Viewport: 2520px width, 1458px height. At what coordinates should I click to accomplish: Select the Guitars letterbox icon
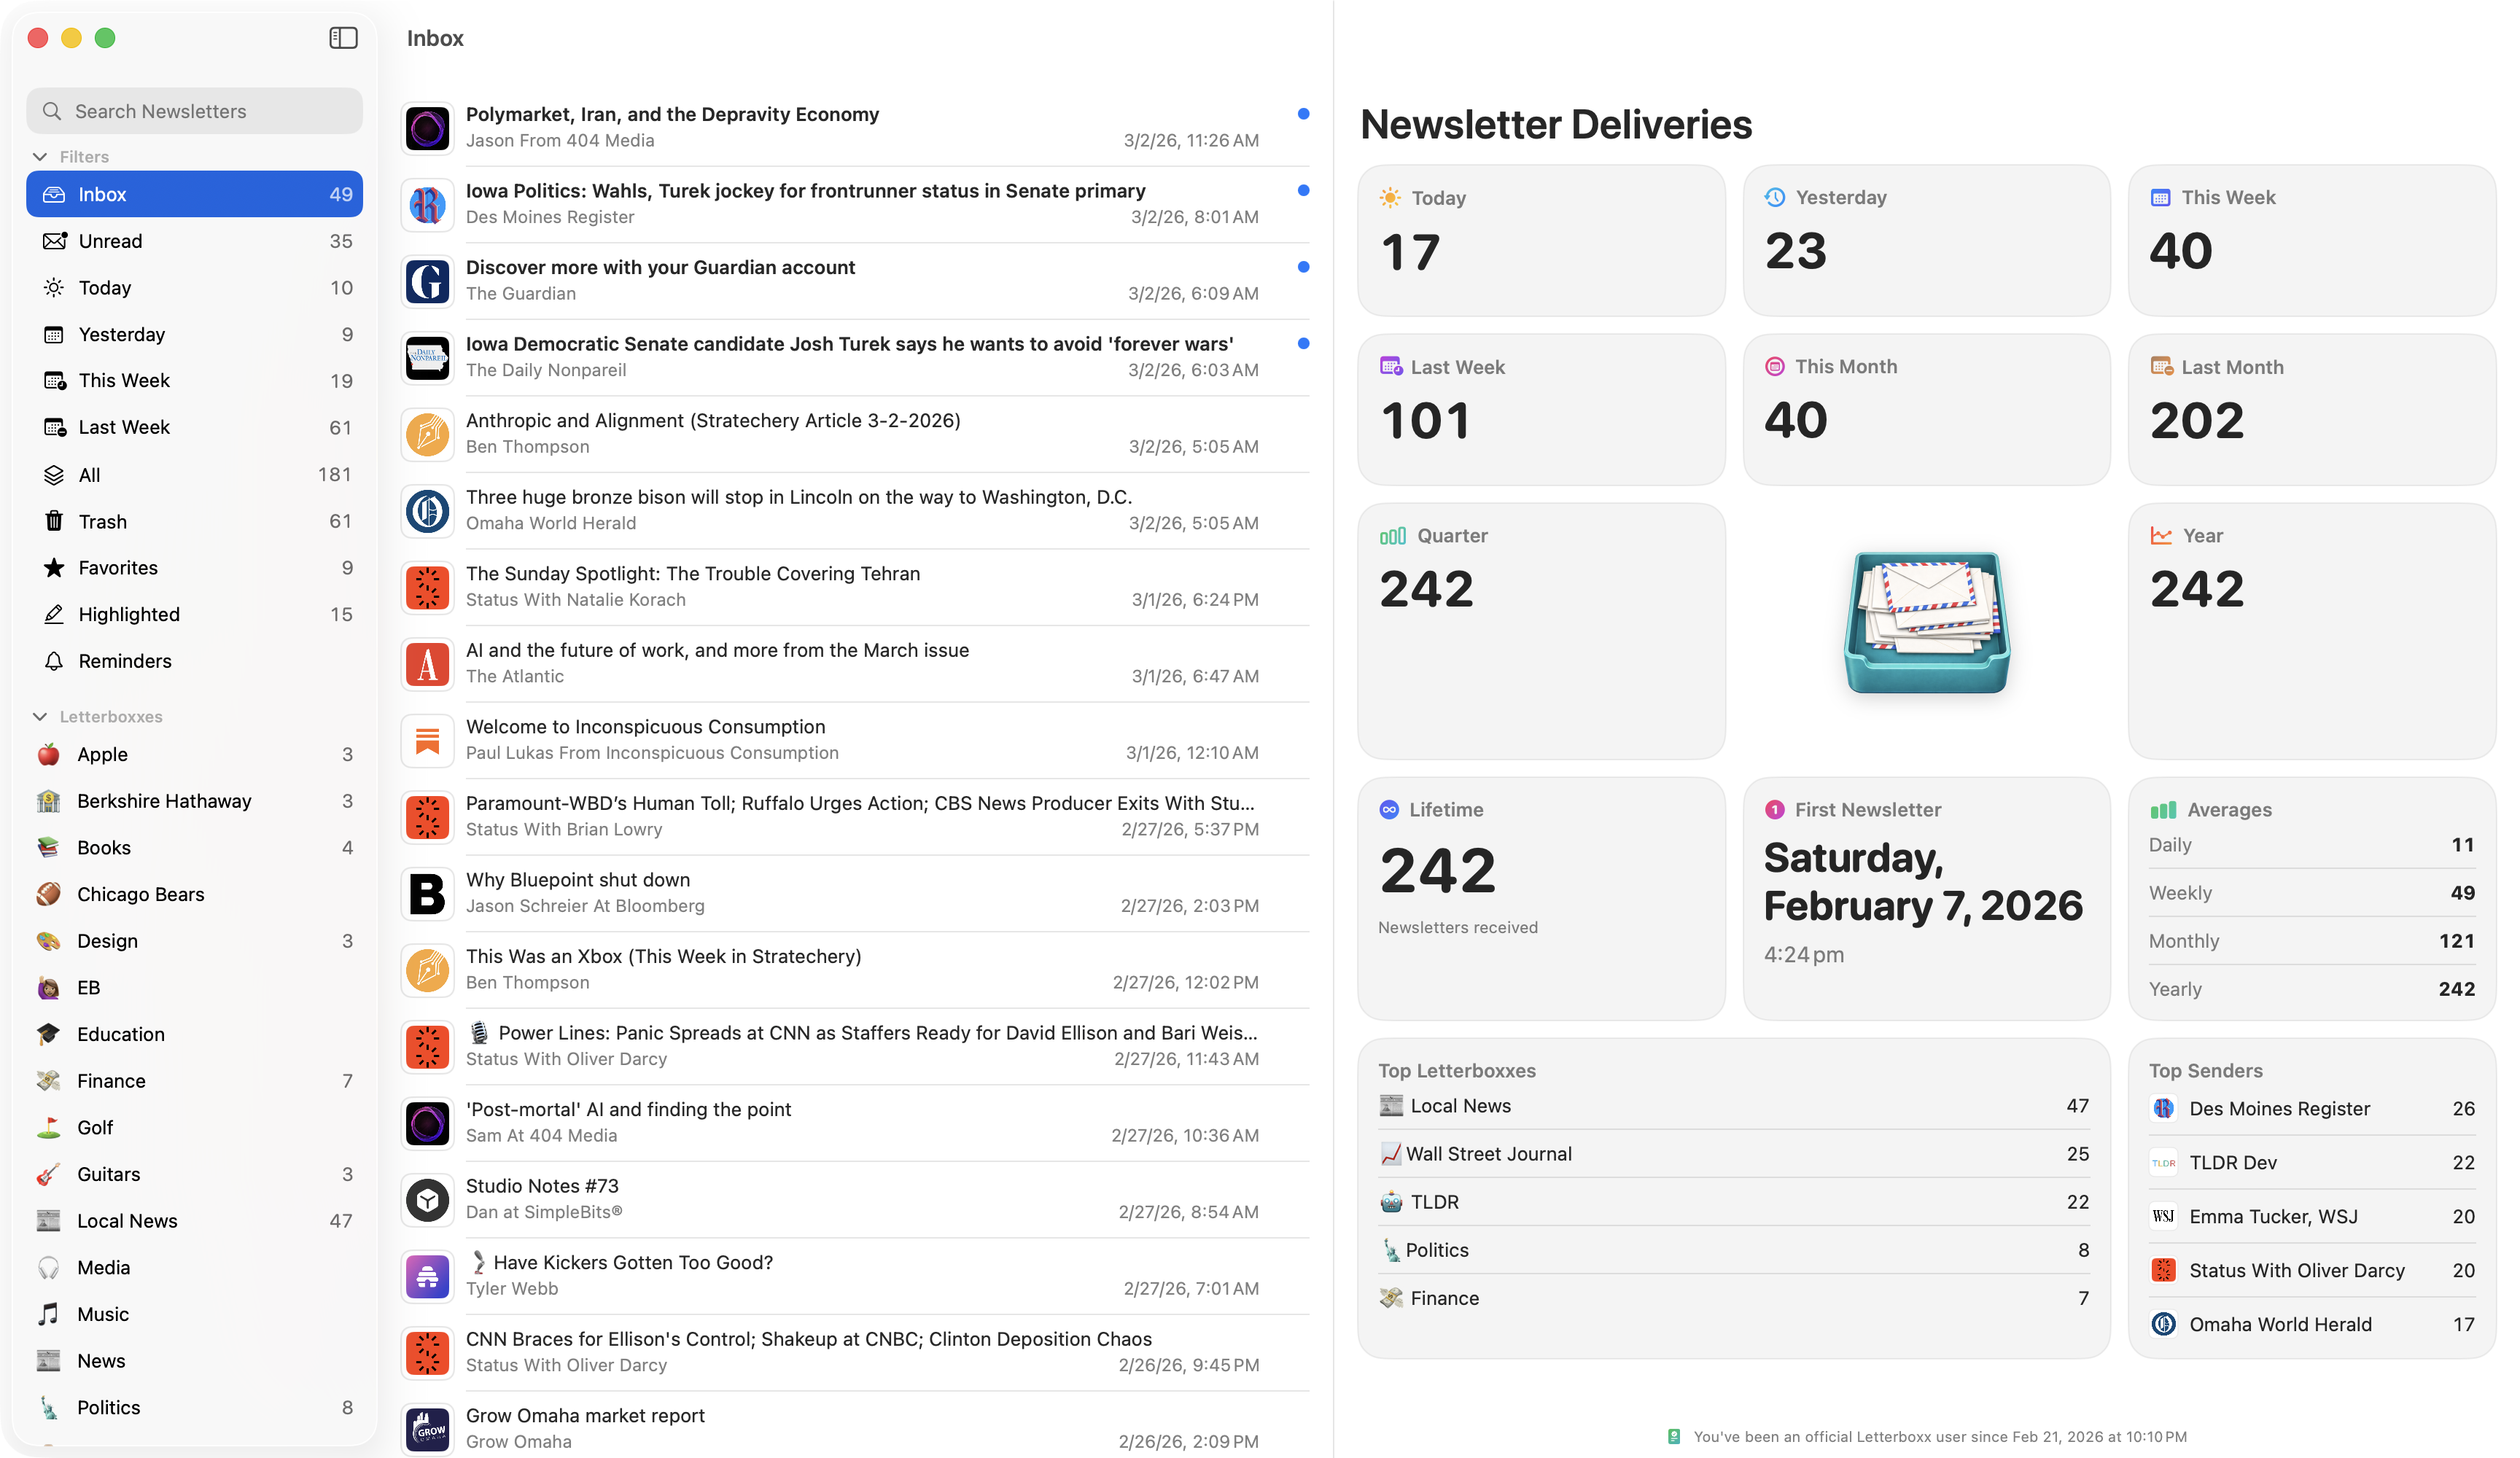(47, 1174)
